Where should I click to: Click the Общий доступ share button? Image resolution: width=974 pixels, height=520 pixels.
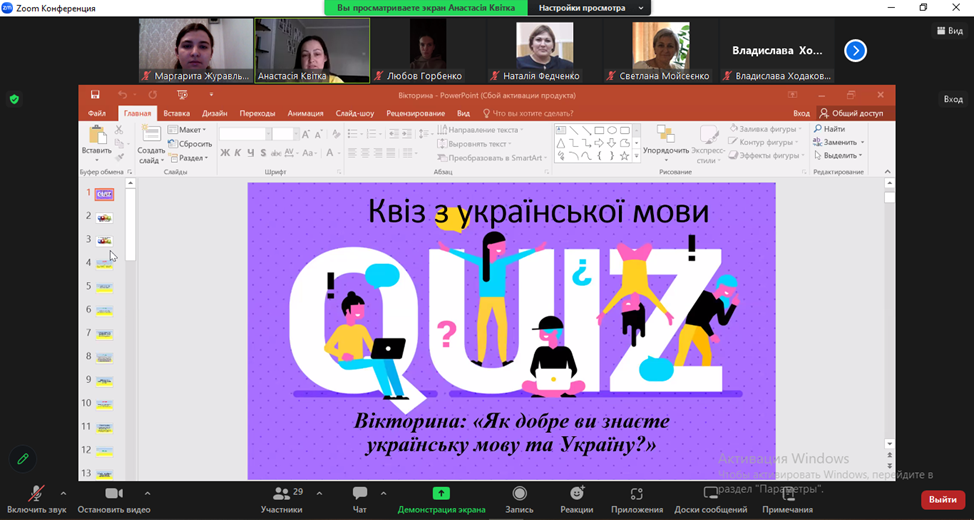pyautogui.click(x=854, y=114)
